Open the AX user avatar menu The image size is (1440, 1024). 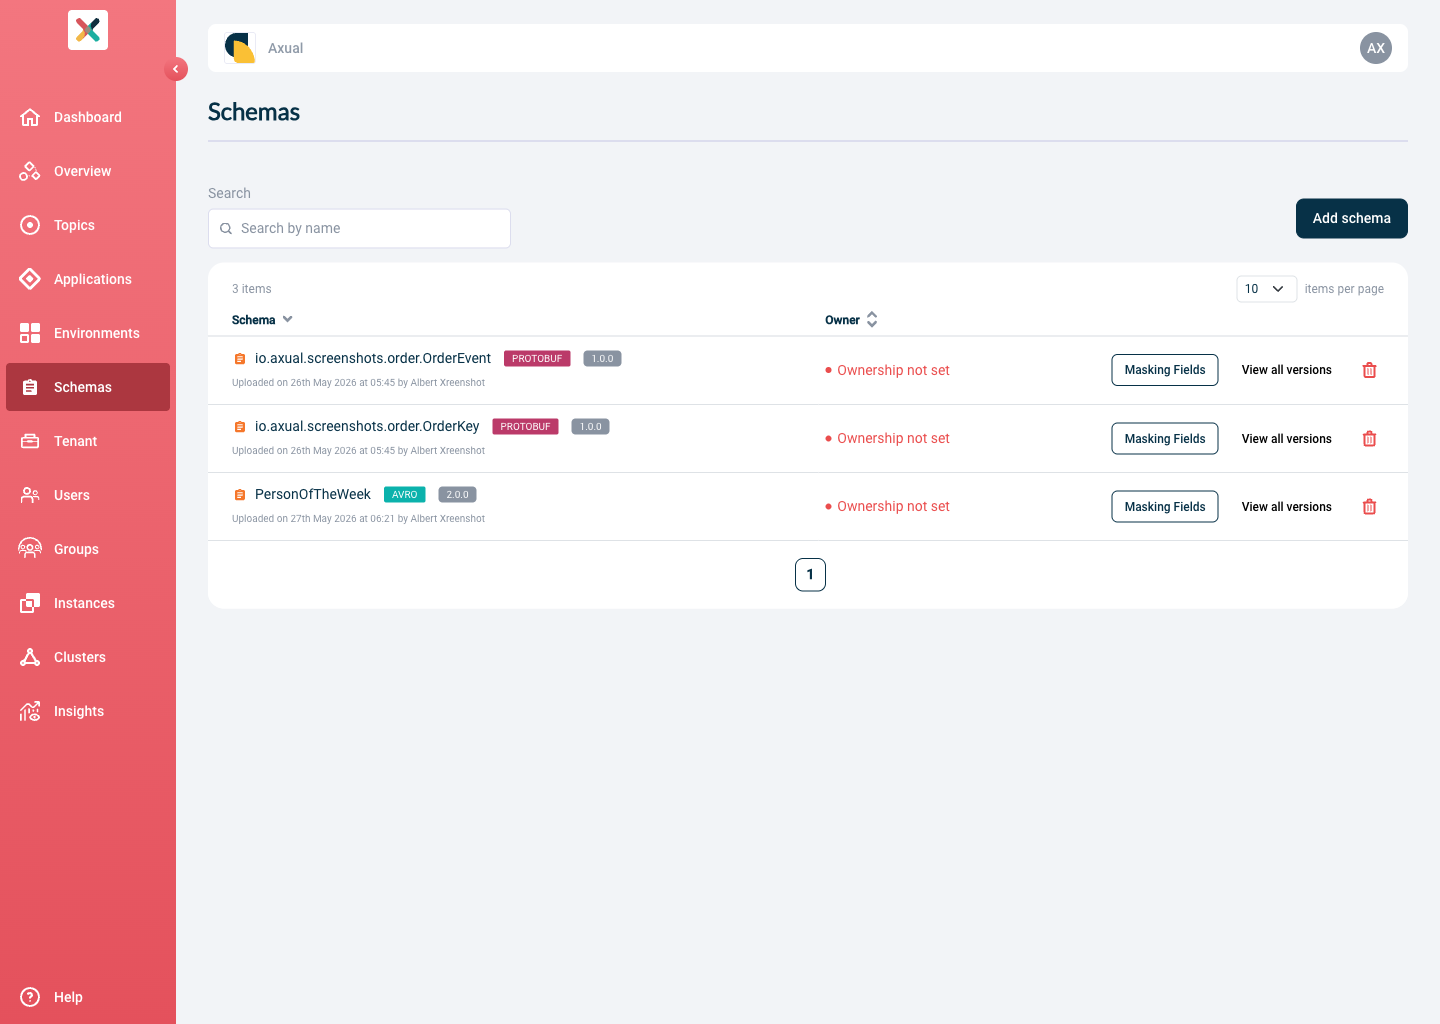click(x=1376, y=48)
